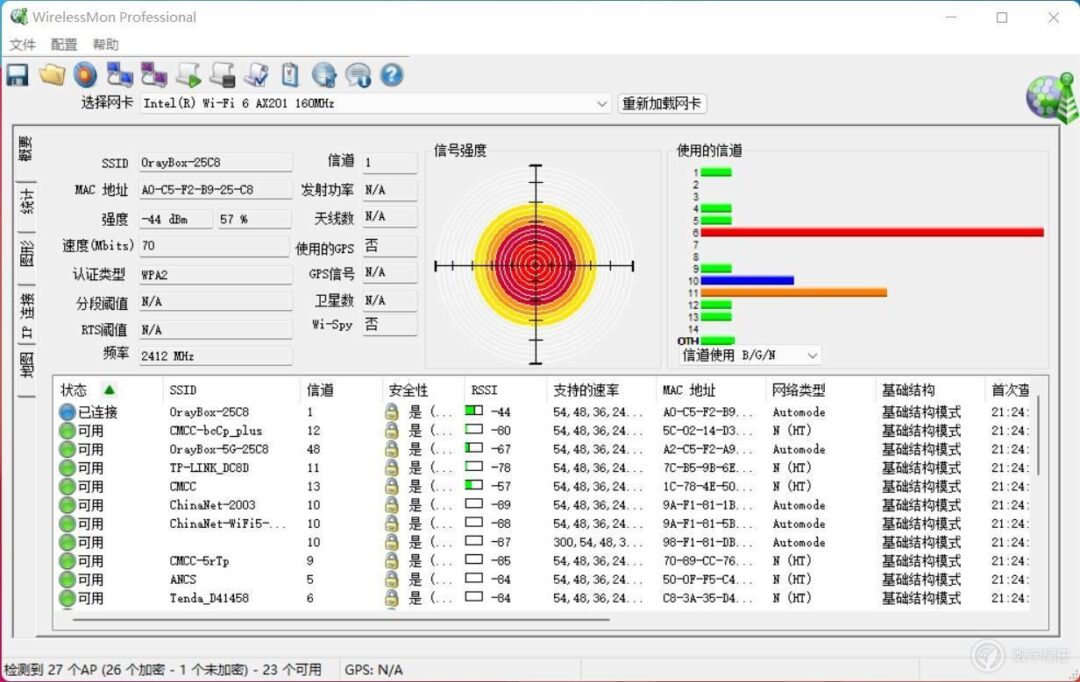This screenshot has height=682, width=1080.
Task: Sort by the 安全性 column header
Action: [x=423, y=390]
